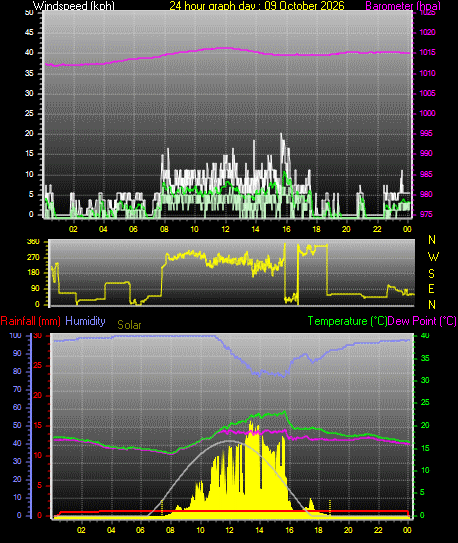Click hour label 12 under windspeed graph

(x=225, y=229)
